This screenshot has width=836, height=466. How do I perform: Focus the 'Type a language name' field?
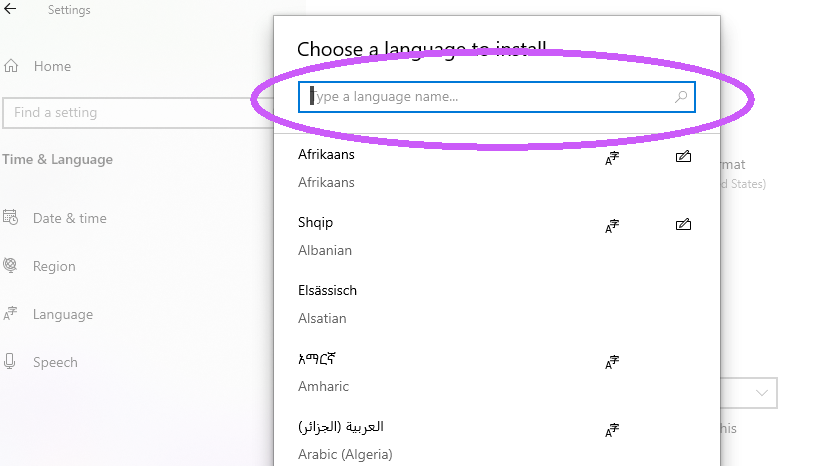tap(490, 97)
